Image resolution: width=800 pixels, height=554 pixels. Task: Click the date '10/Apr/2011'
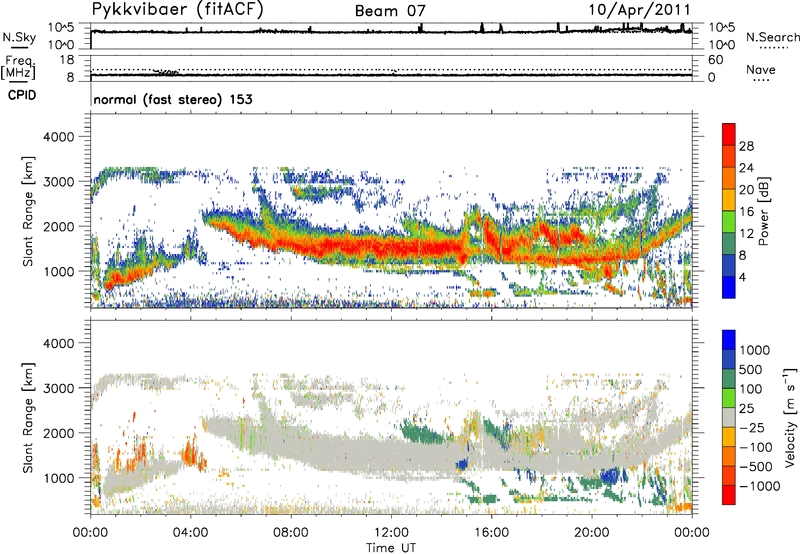click(x=640, y=10)
